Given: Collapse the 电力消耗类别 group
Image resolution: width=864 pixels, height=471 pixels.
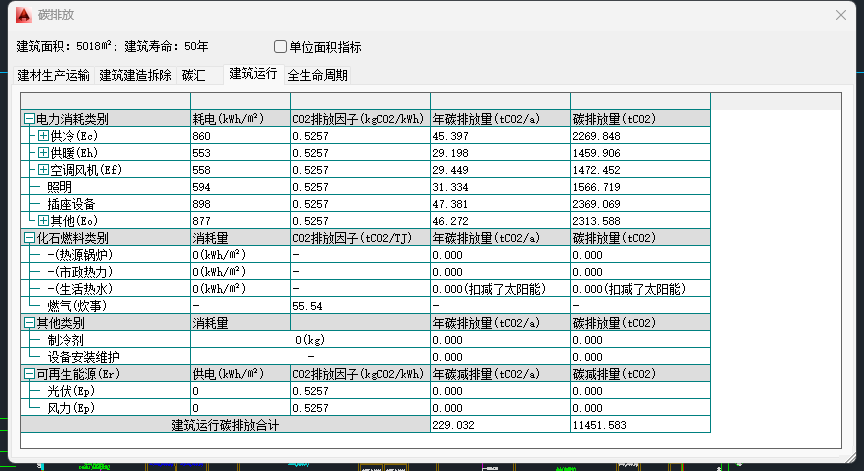Looking at the screenshot, I should click(29, 118).
